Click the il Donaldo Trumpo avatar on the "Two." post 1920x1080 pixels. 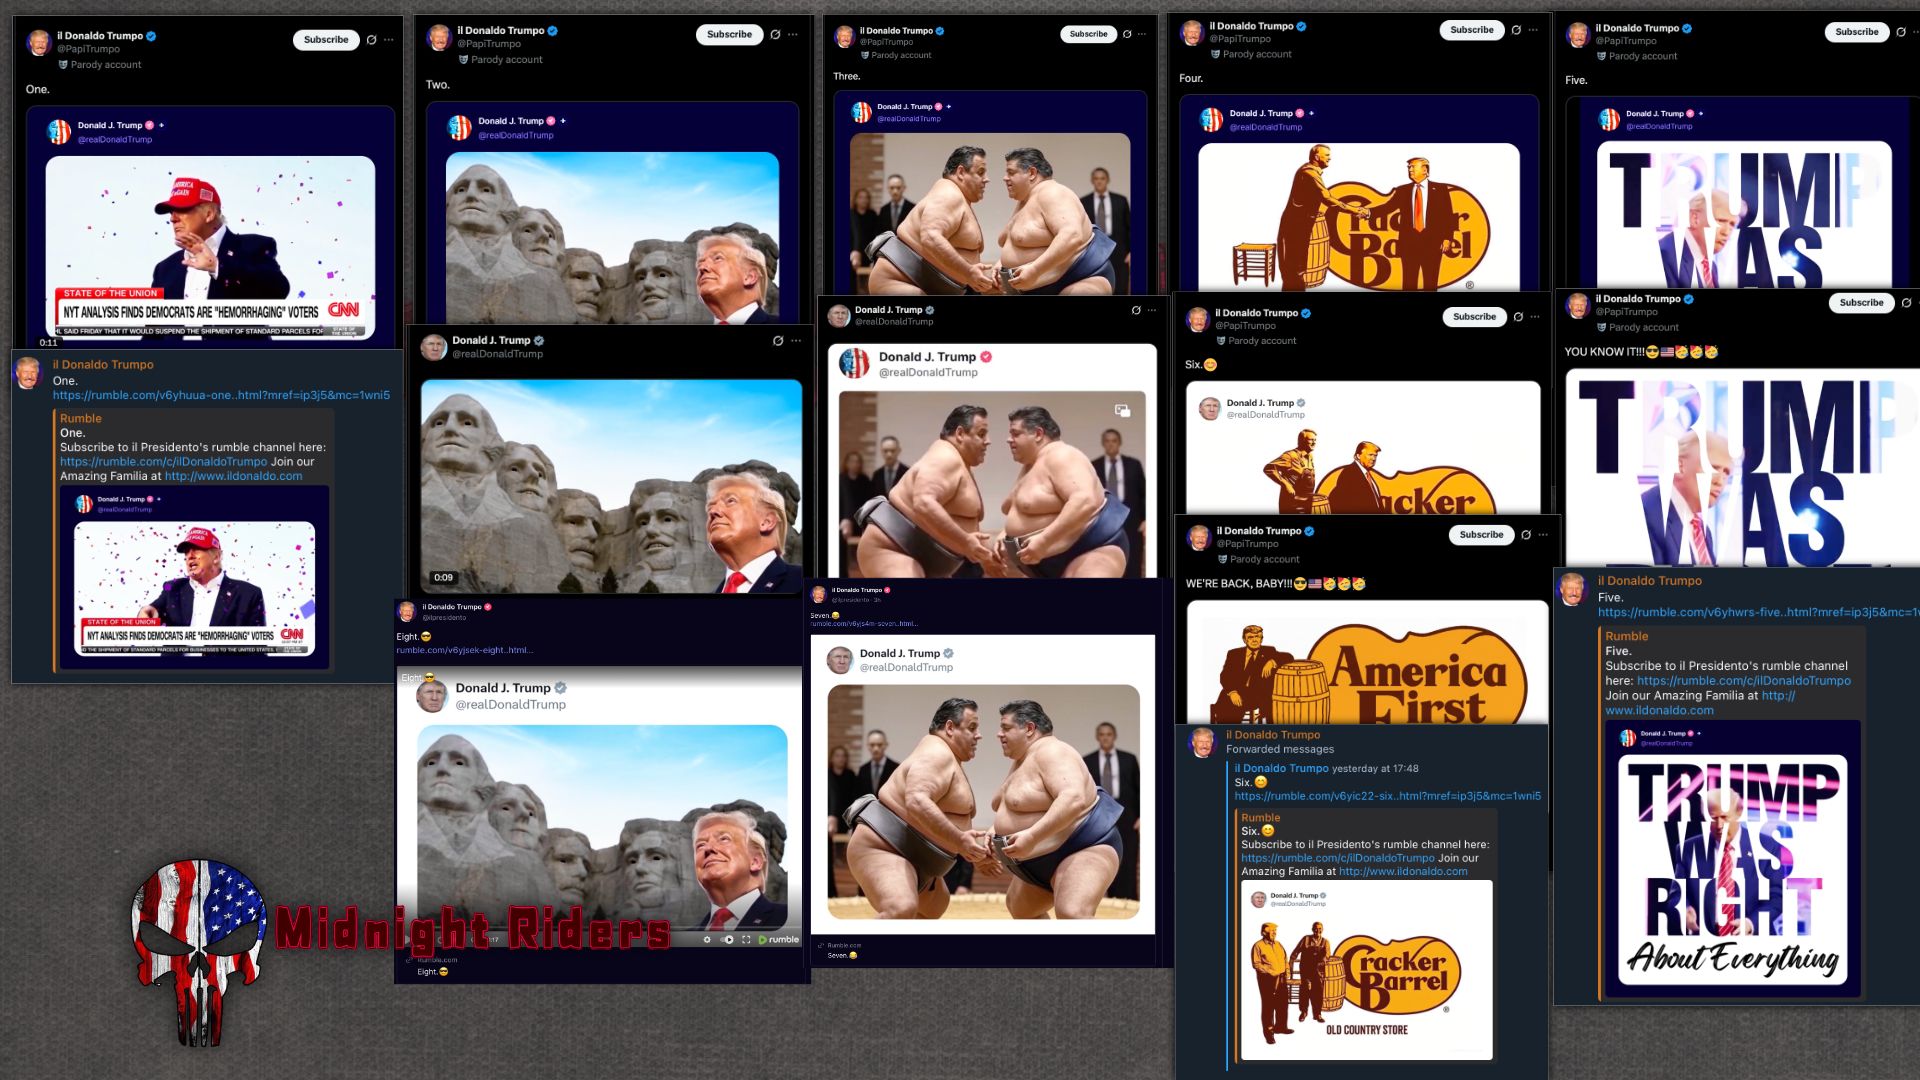[439, 38]
